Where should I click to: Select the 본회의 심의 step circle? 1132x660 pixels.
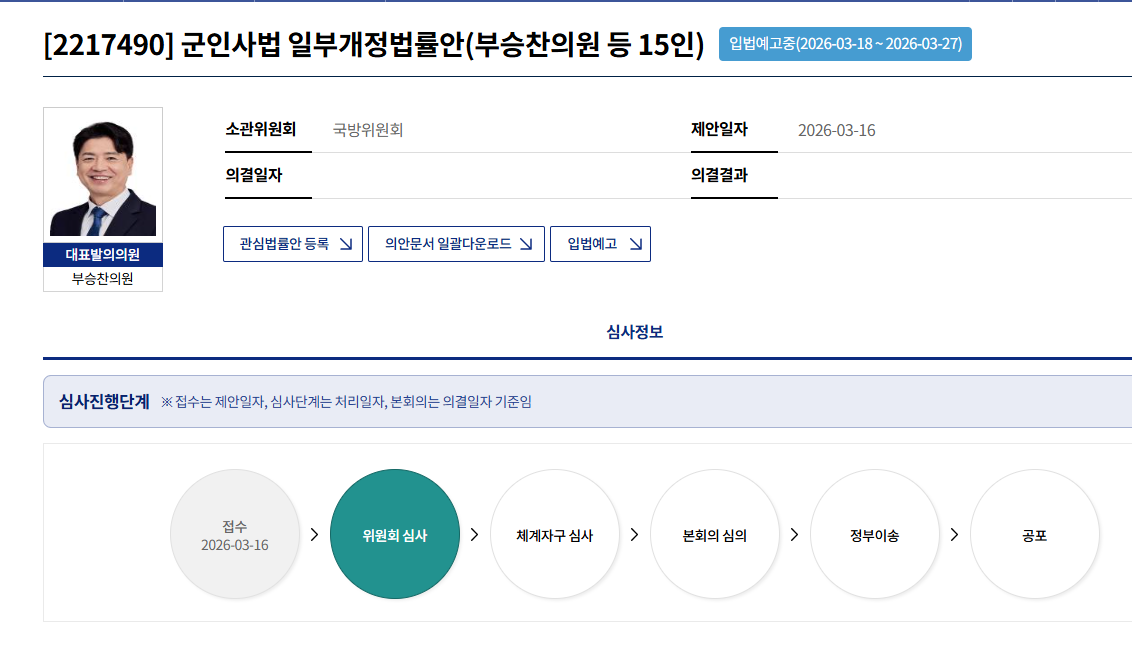pos(715,535)
